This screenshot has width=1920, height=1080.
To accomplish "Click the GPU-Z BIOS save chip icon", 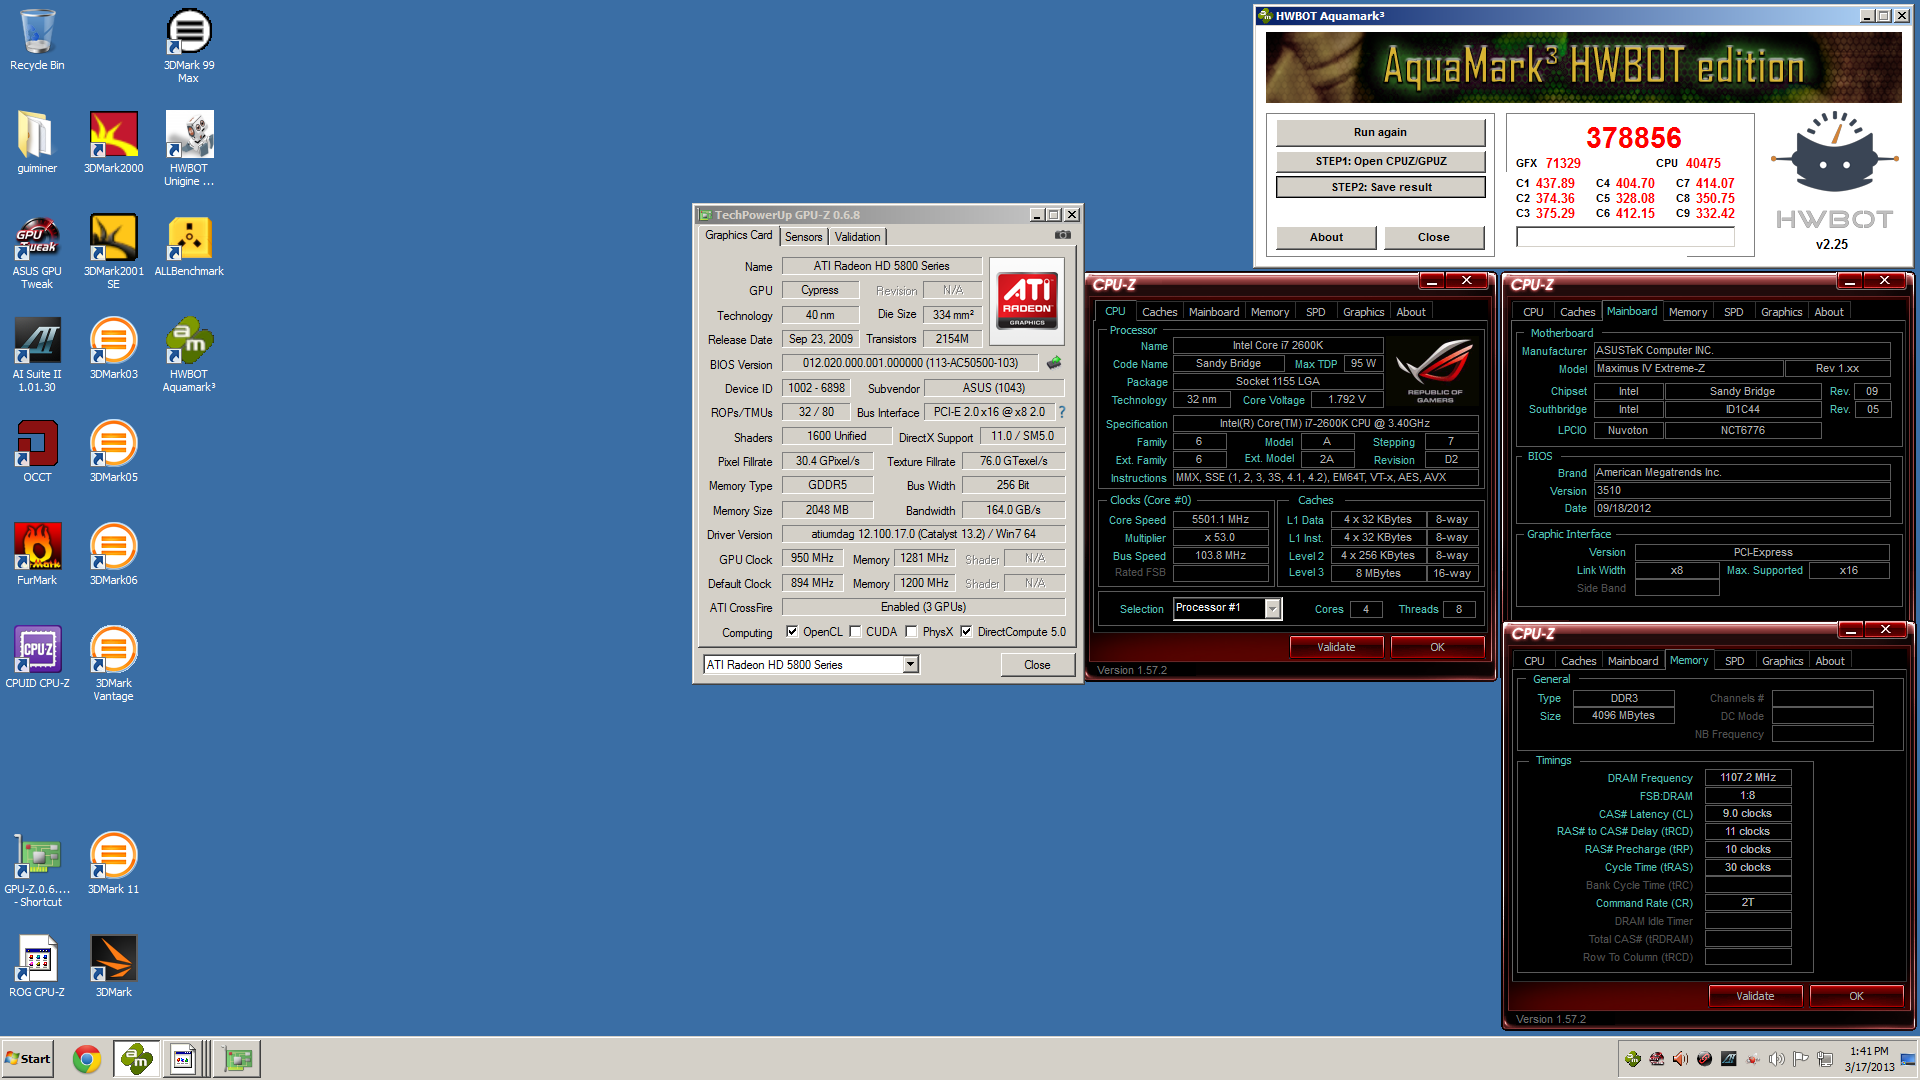I will coord(1054,363).
